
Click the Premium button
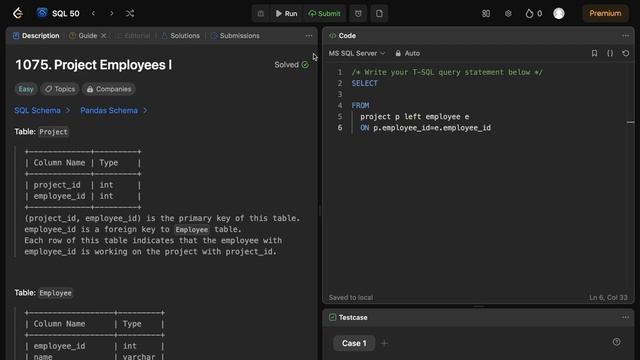tap(605, 13)
